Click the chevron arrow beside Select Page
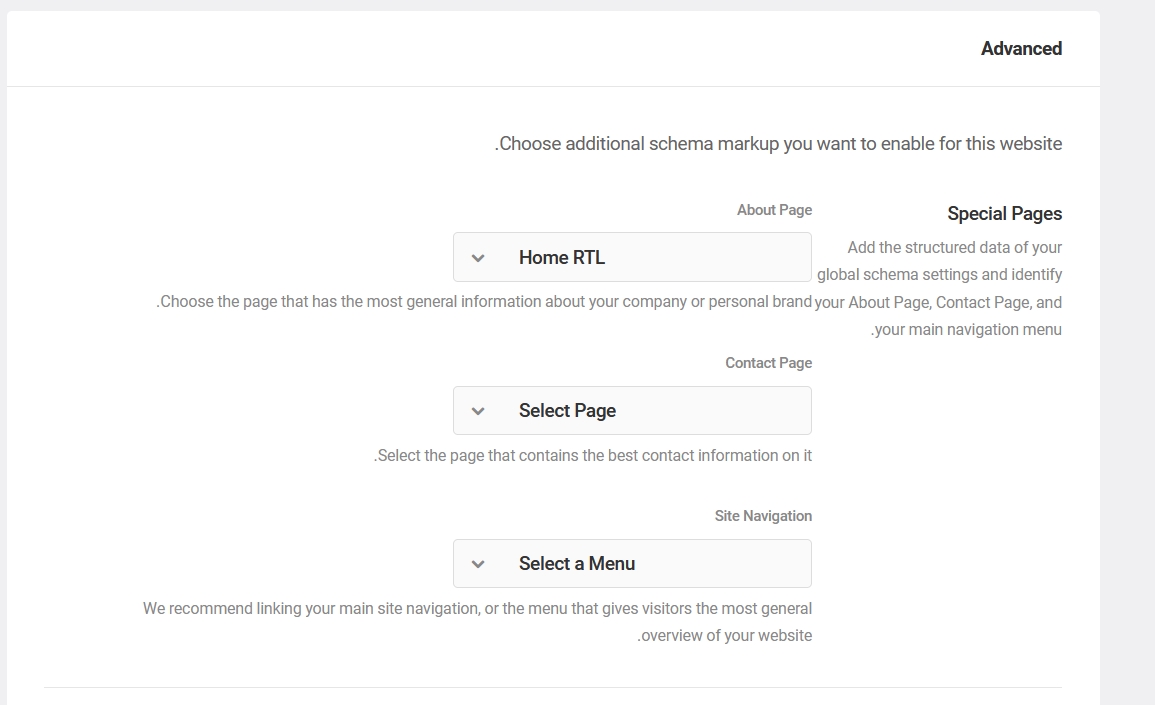1155x705 pixels. click(478, 411)
